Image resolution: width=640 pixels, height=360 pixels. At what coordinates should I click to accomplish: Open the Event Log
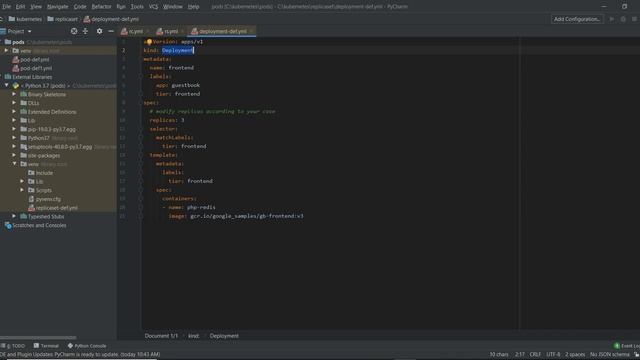click(627, 346)
